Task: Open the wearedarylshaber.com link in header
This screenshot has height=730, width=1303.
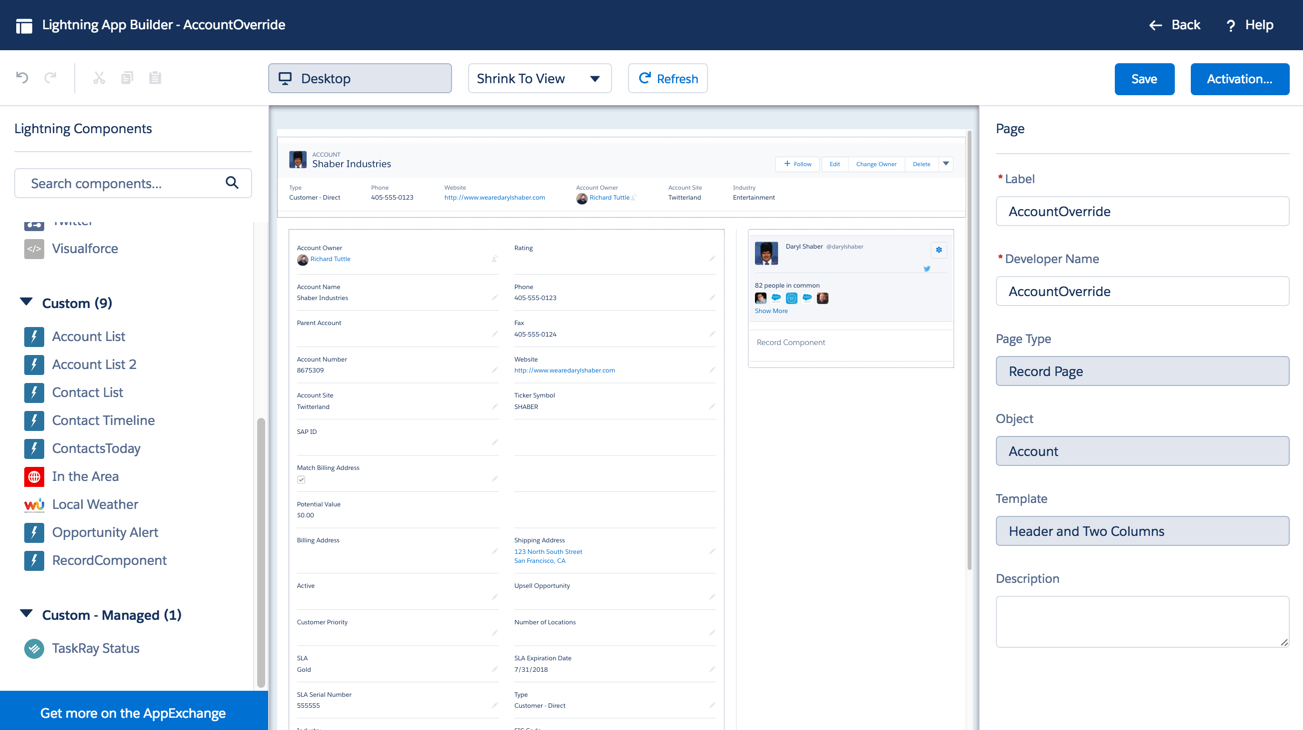Action: [494, 198]
